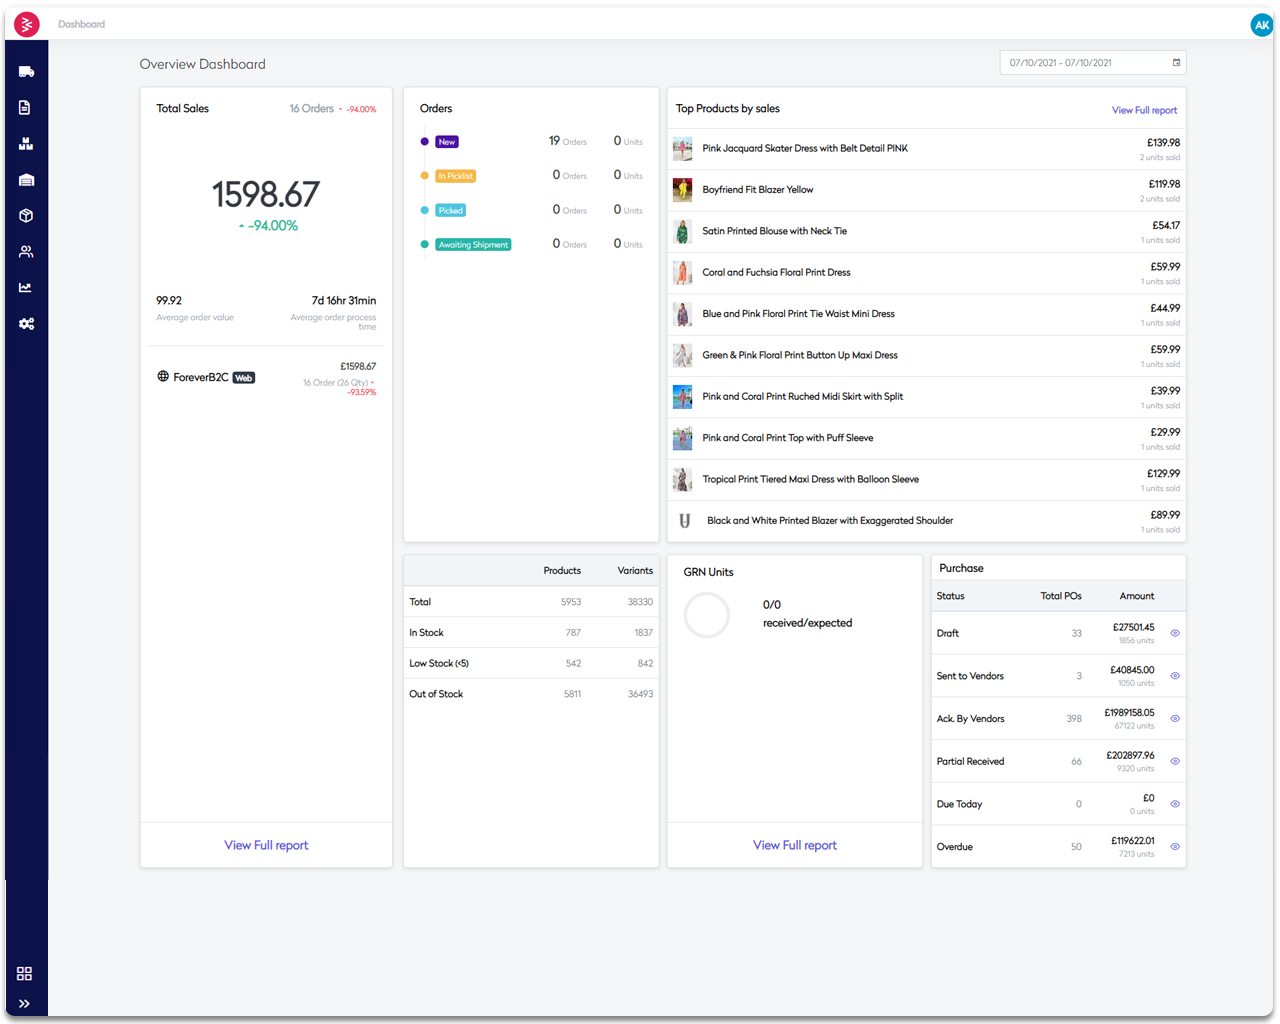Click the Pink Jacquard Skater Dress thumbnail
Viewport: 1280px width, 1024px height.
point(682,148)
